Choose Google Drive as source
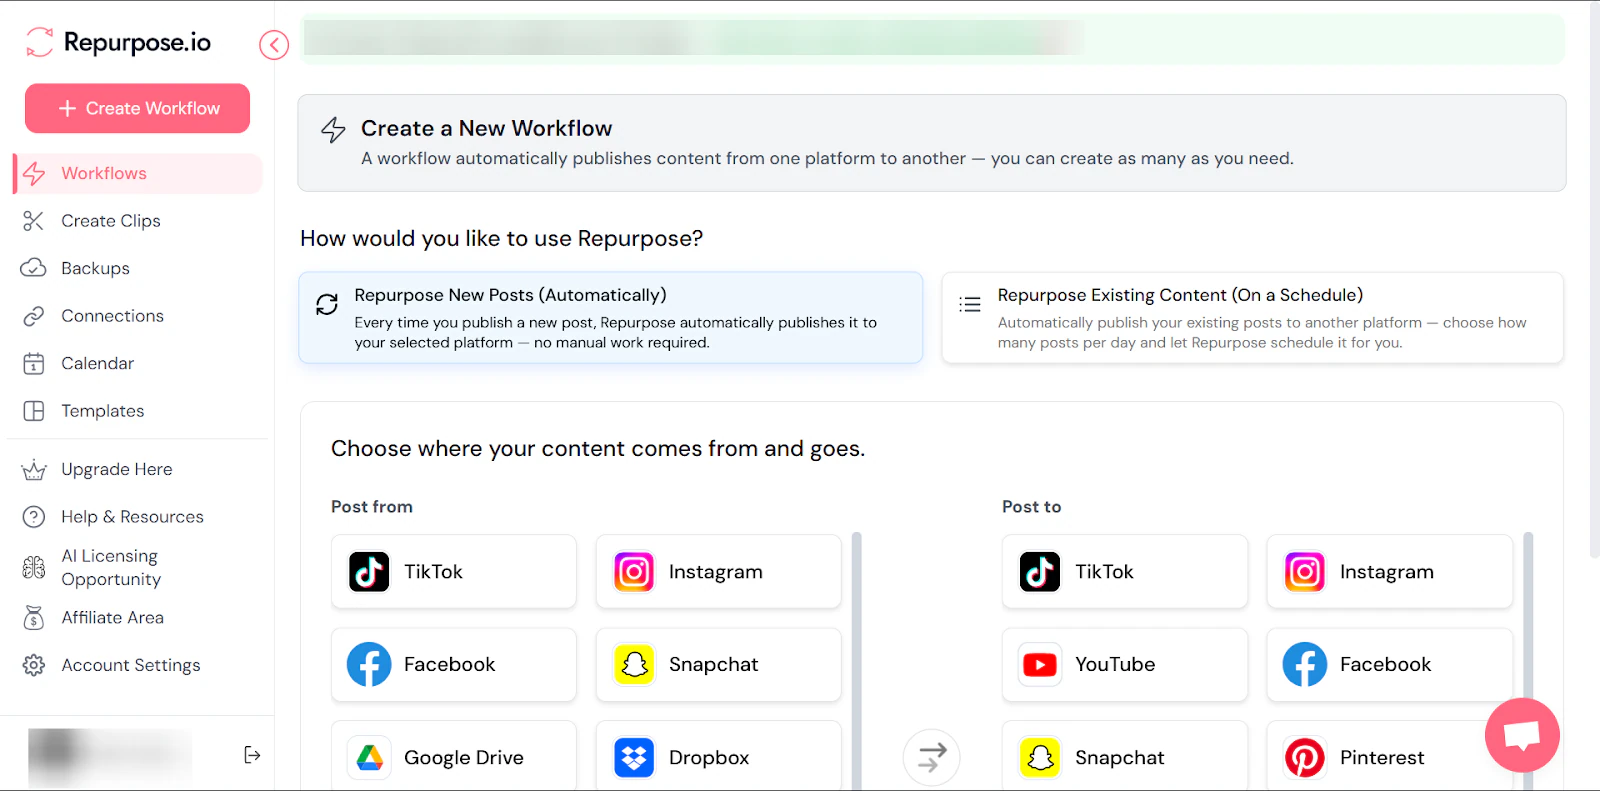The height and width of the screenshot is (791, 1600). point(454,756)
